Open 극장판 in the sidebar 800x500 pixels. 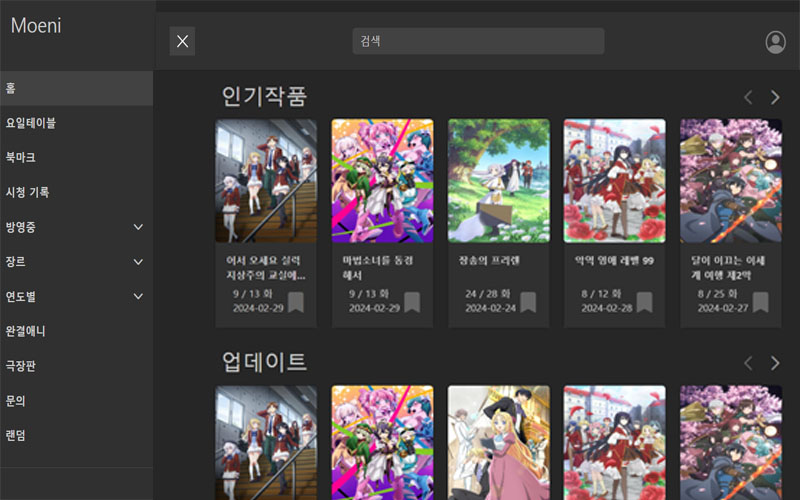click(x=77, y=366)
